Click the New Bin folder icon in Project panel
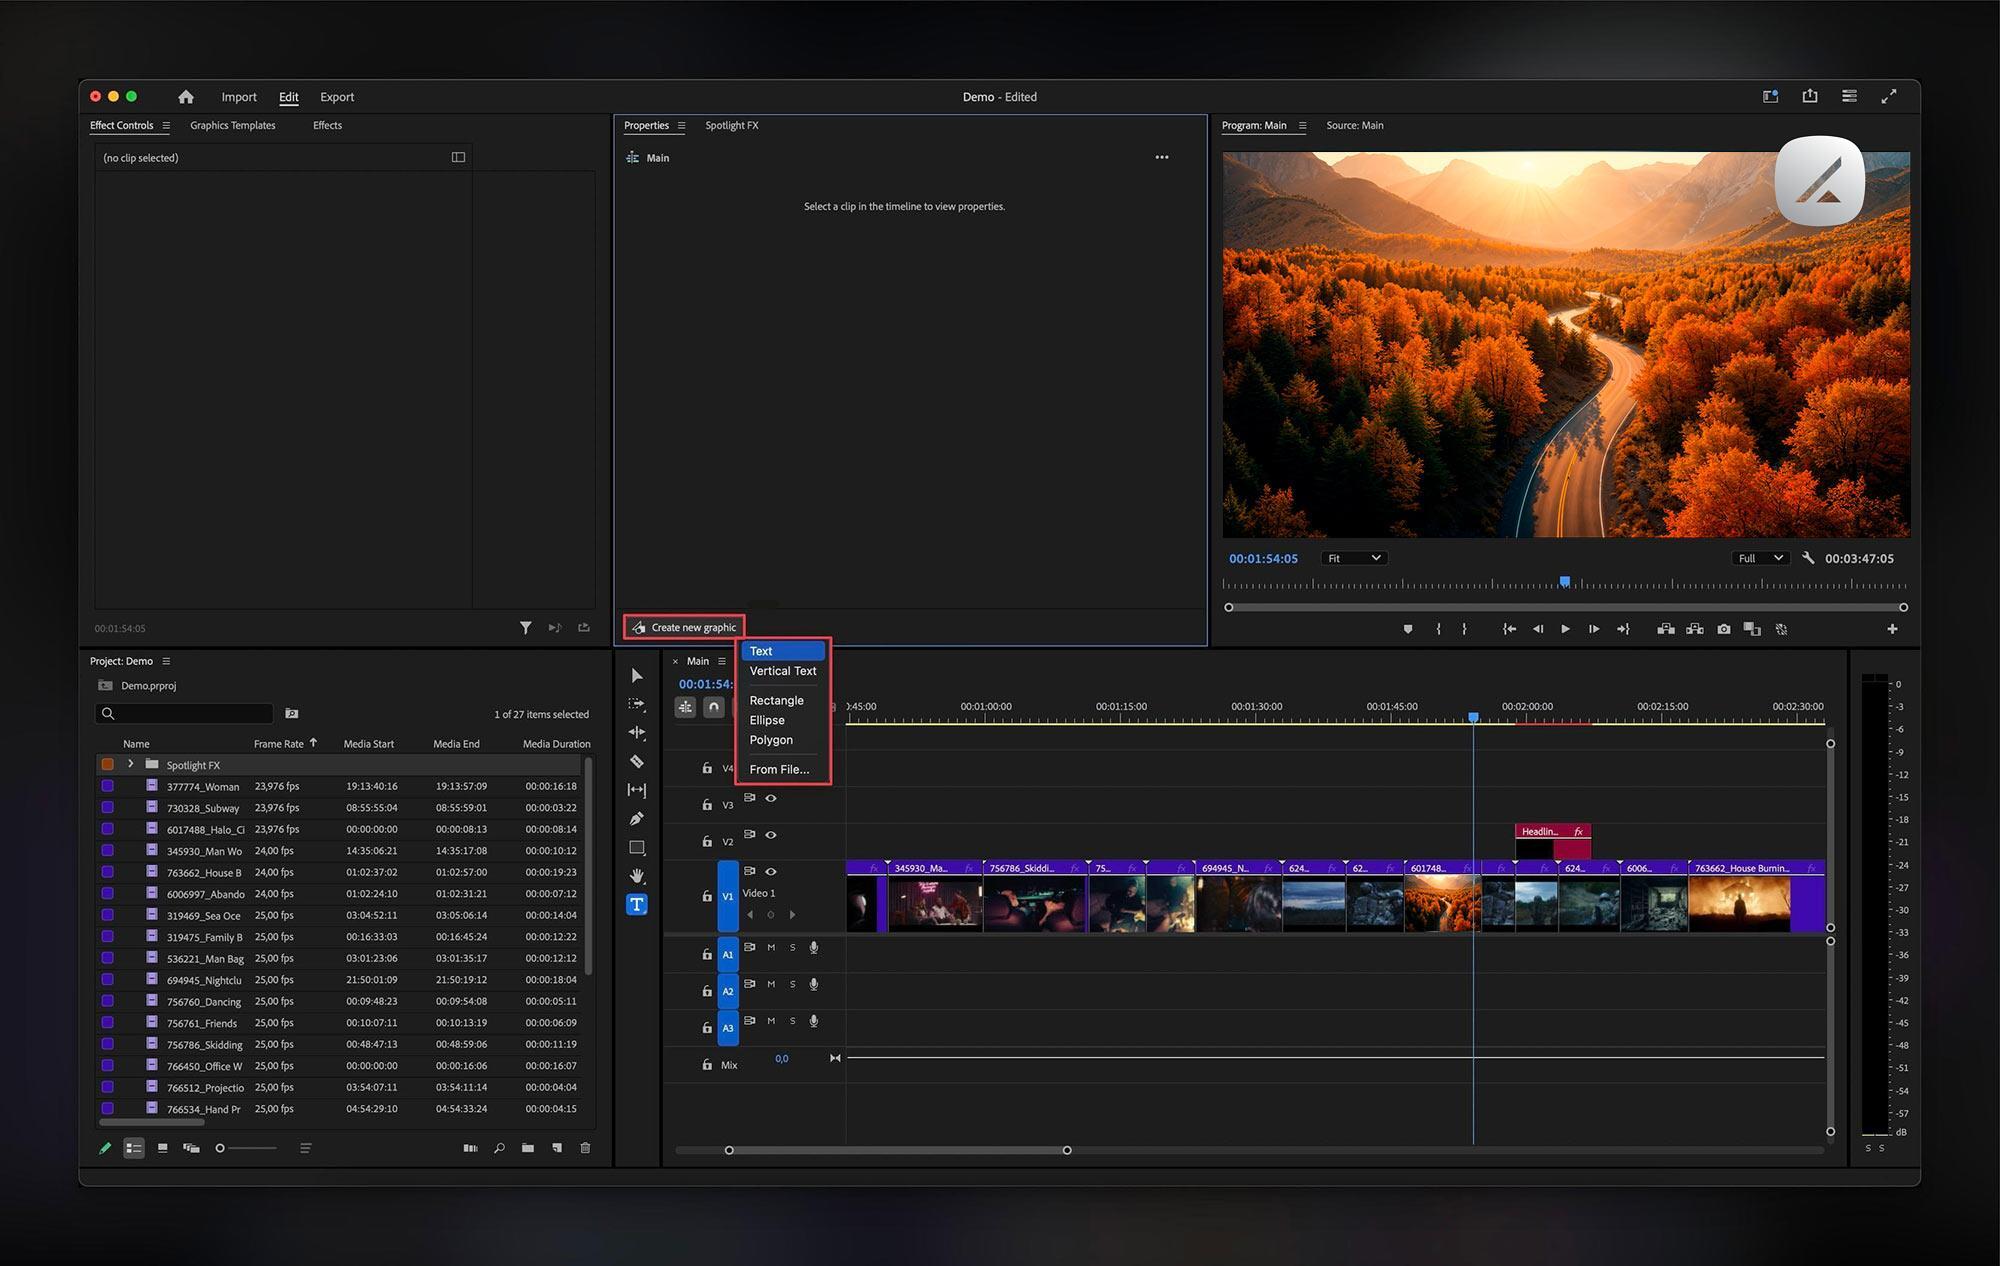Screen dimensions: 2000x1266 tap(527, 1148)
